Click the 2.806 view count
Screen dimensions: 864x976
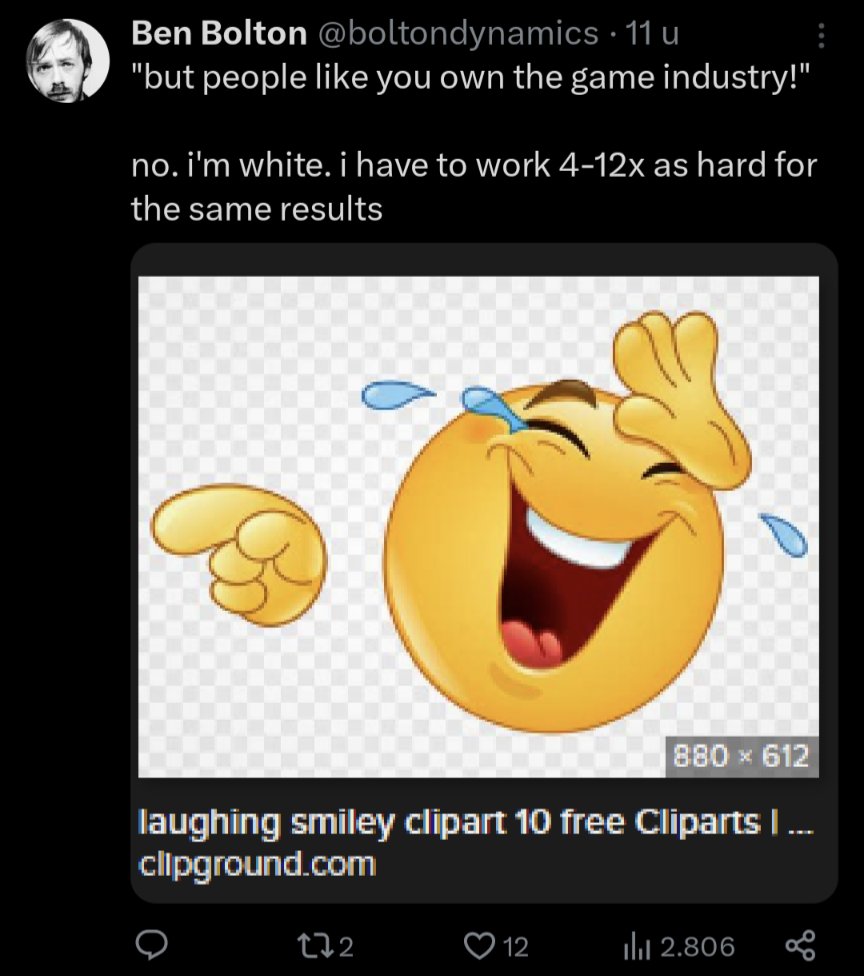[x=697, y=947]
